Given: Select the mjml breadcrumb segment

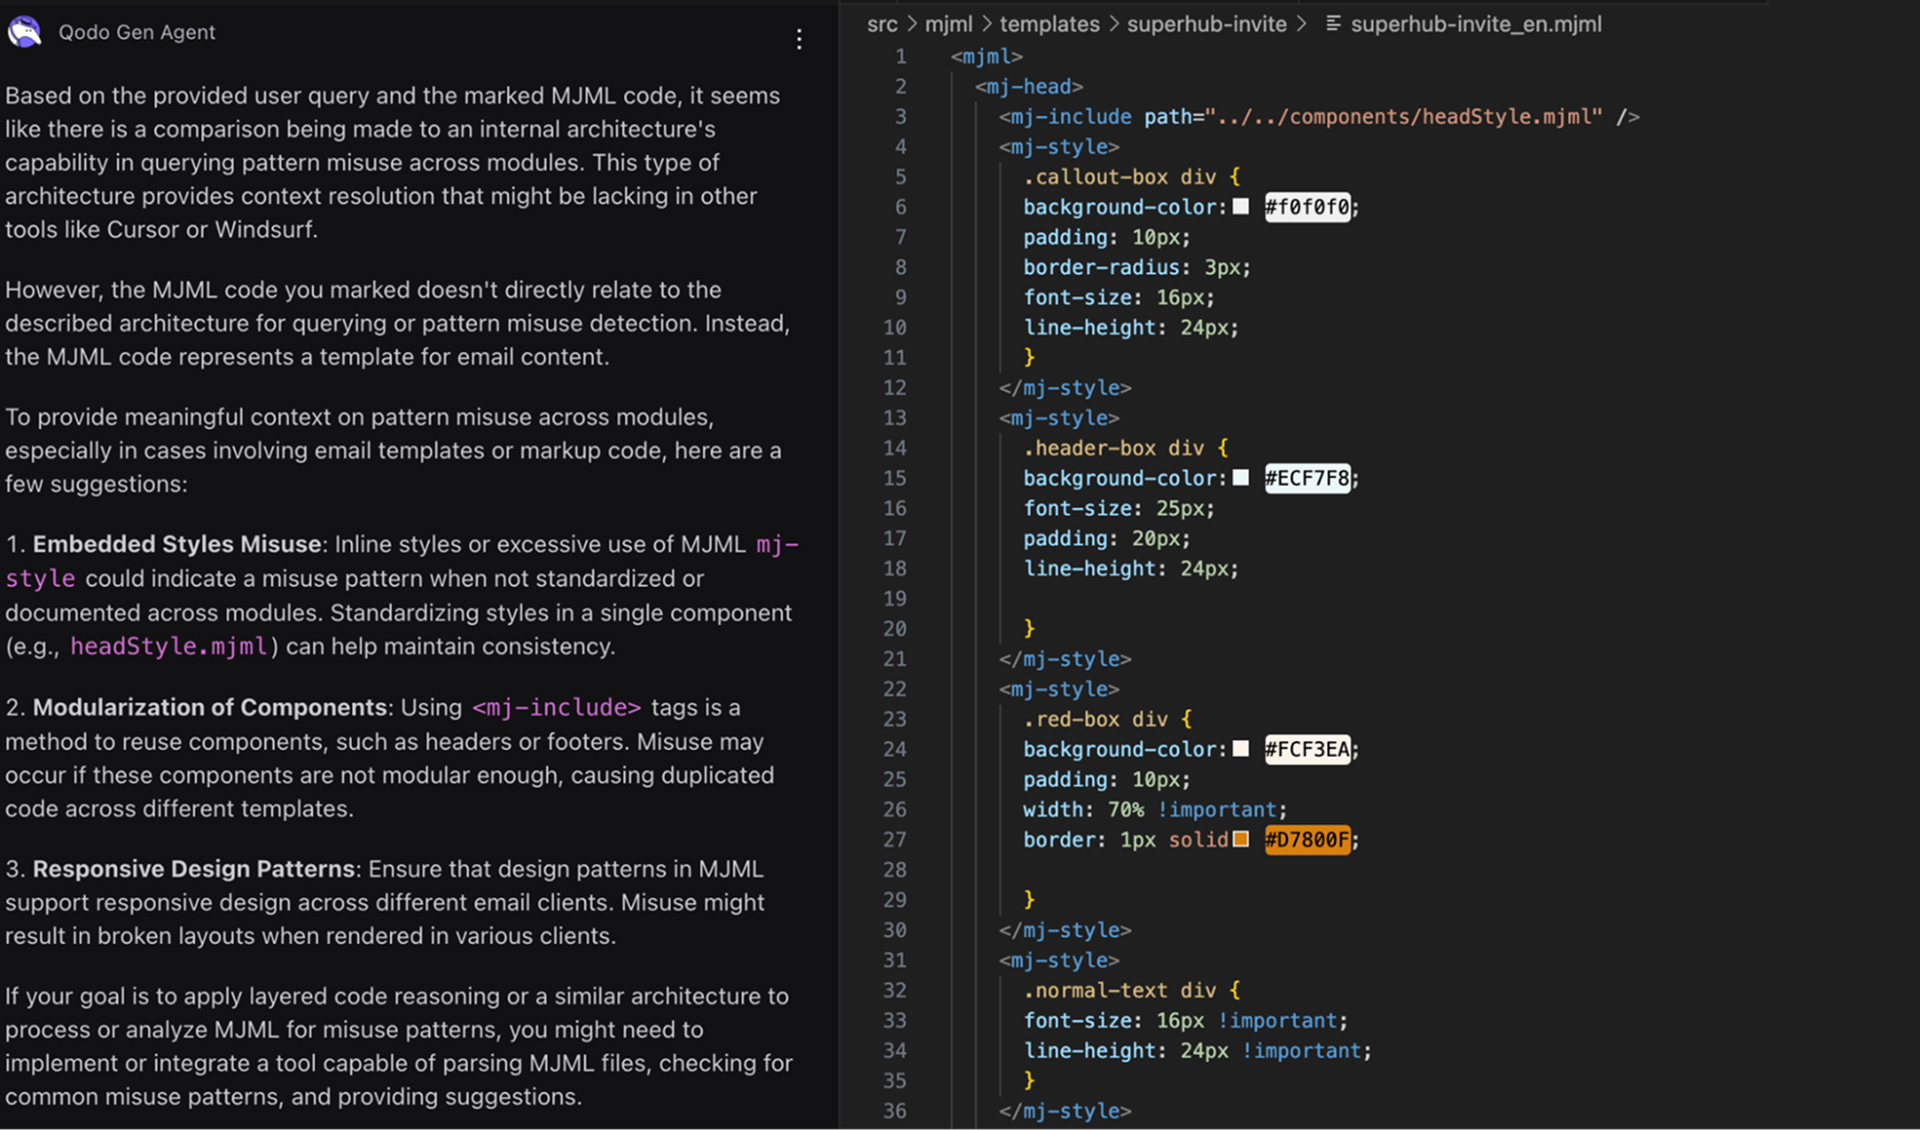Looking at the screenshot, I should click(948, 24).
